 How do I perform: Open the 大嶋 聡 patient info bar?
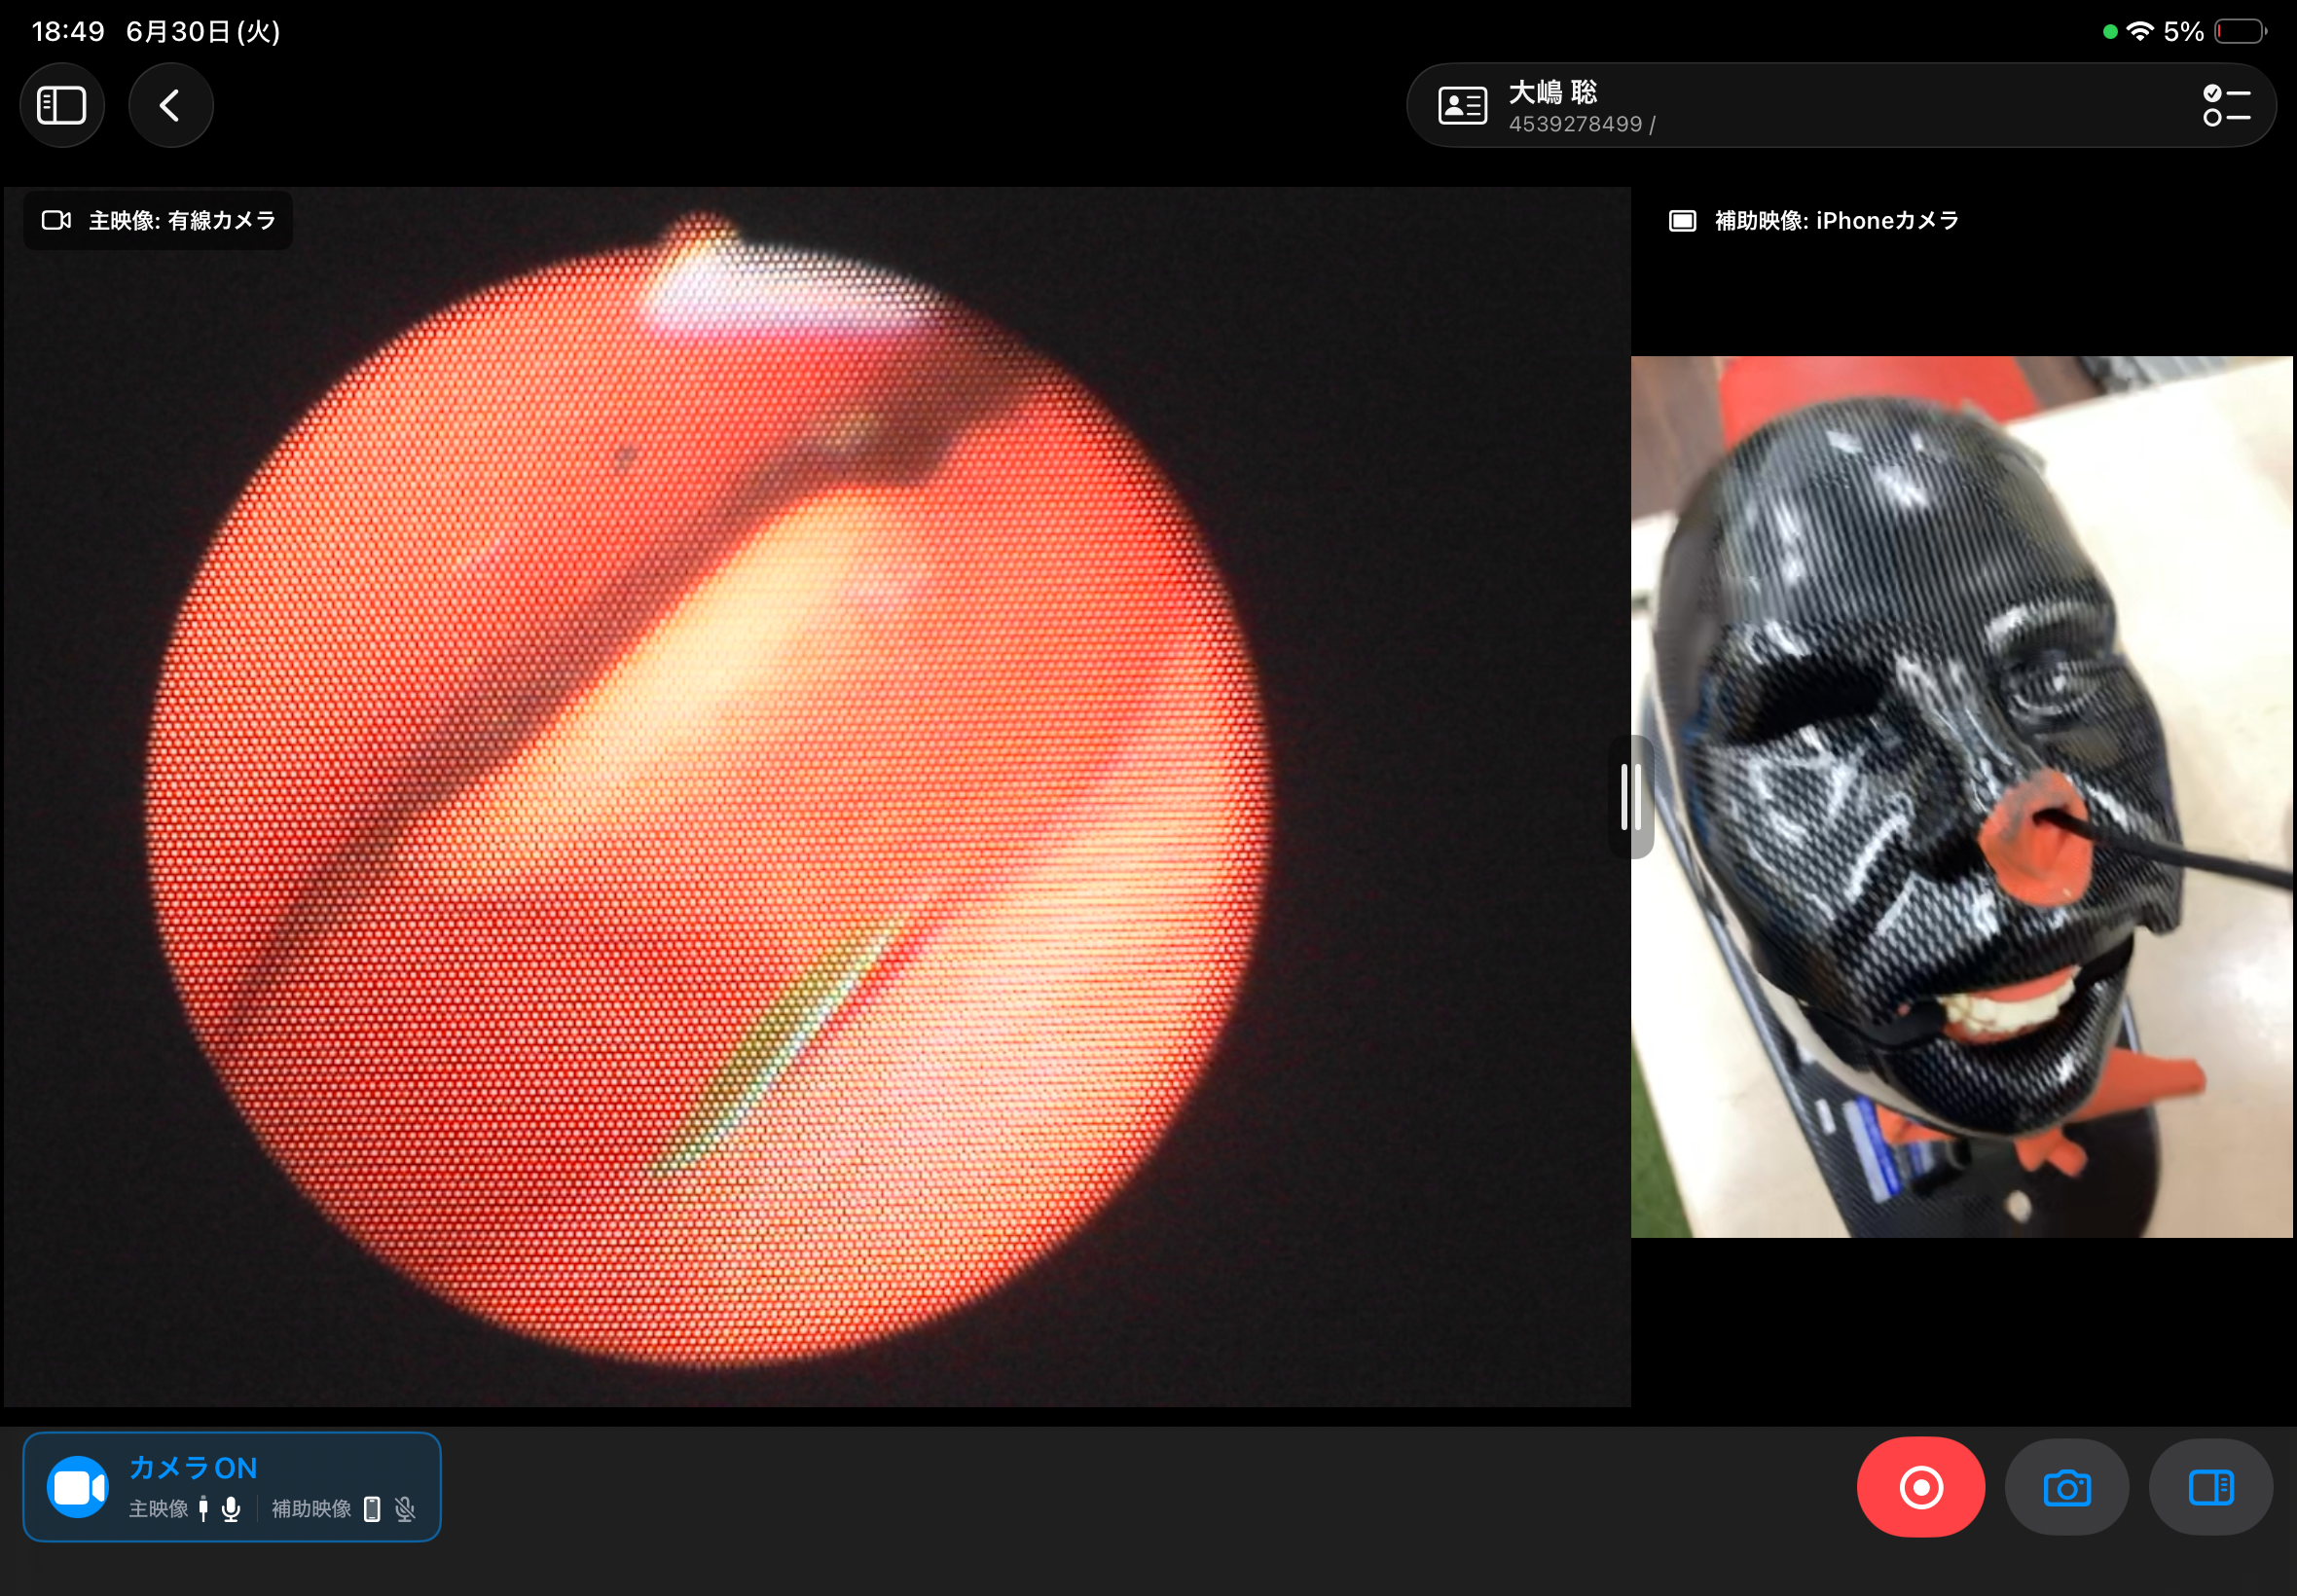pos(1841,105)
